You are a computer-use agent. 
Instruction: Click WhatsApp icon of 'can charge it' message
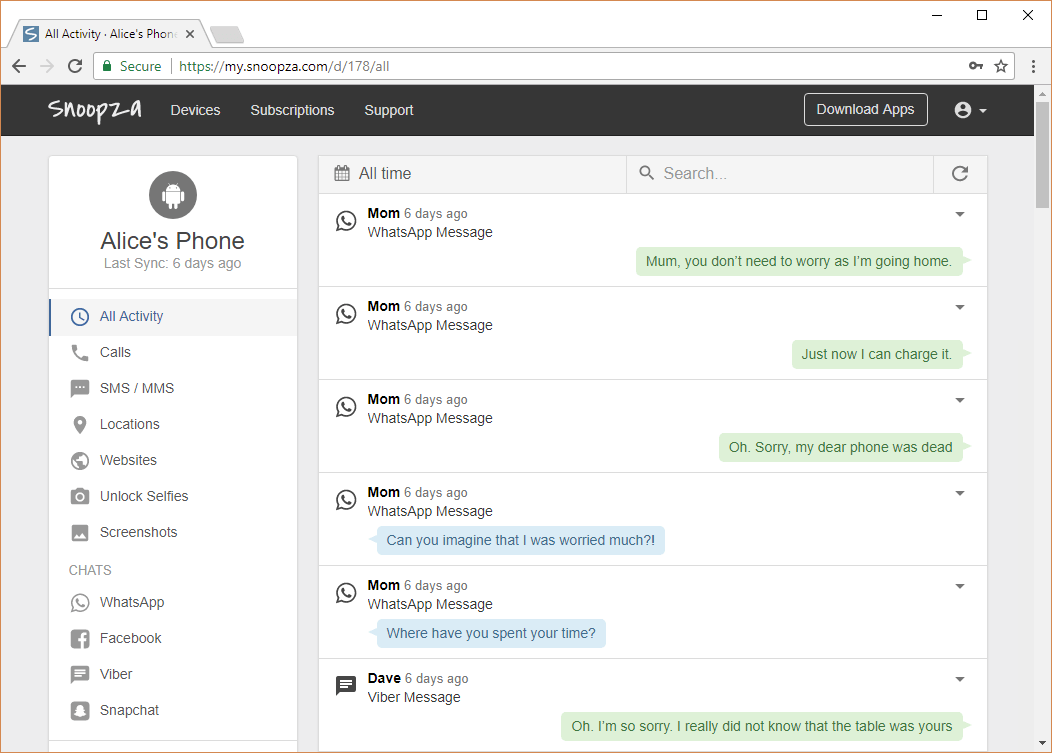(346, 314)
